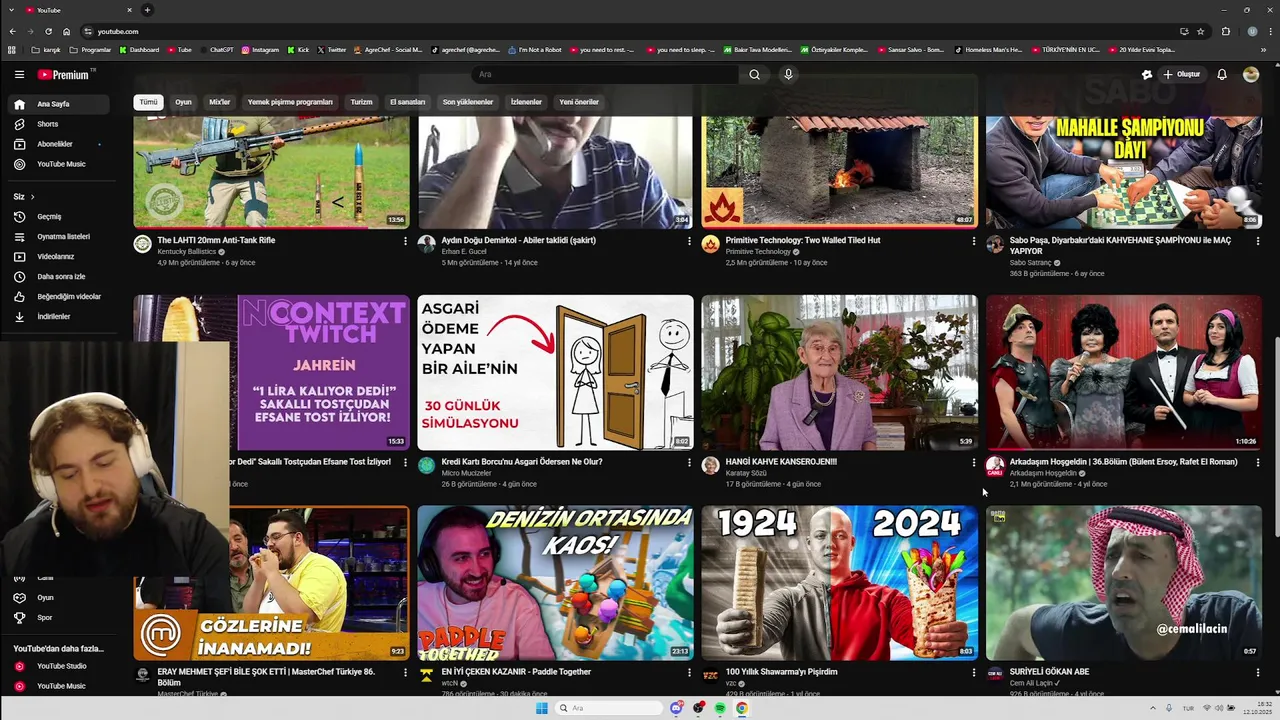Viewport: 1280px width, 720px height.
Task: Select the Yeni öneriler filter chip
Action: click(579, 102)
